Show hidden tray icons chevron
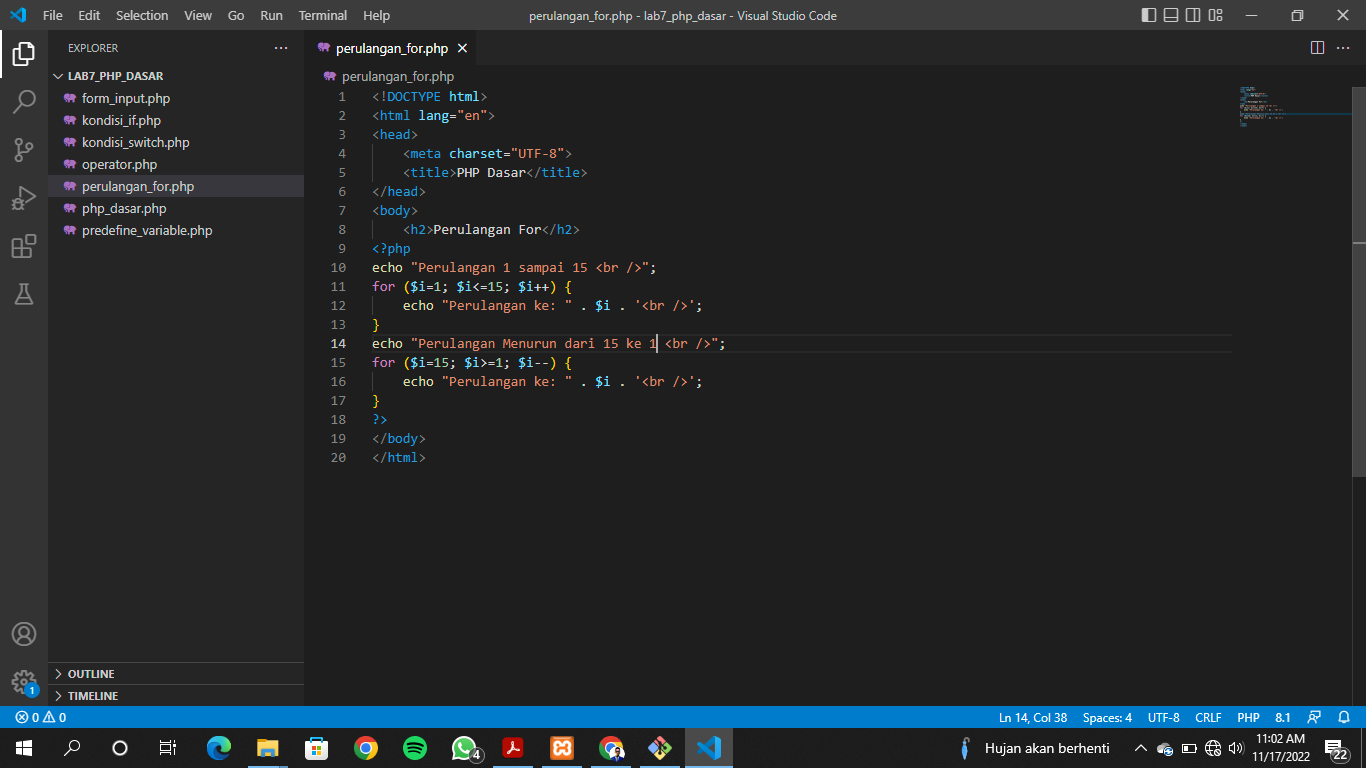Screen dimensions: 1366x768 (1140, 747)
